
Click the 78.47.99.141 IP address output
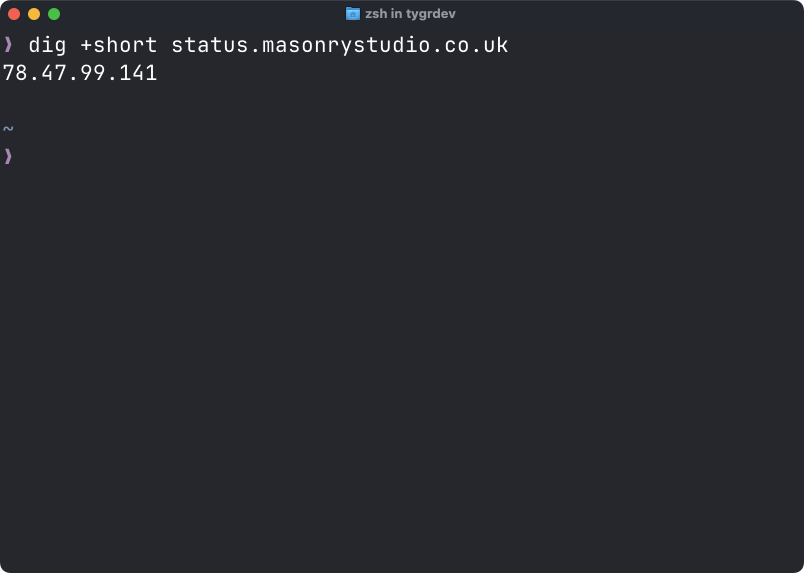coord(80,73)
